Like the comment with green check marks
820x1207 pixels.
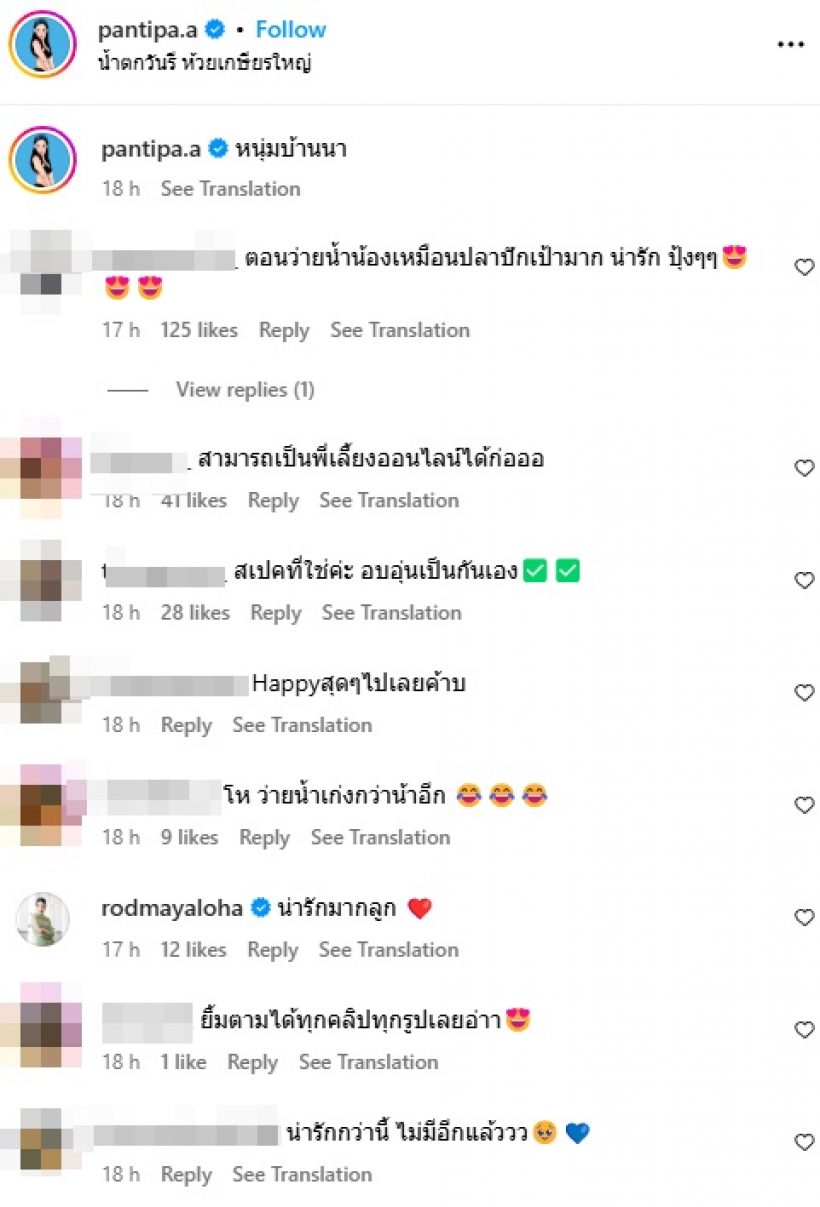pyautogui.click(x=804, y=580)
